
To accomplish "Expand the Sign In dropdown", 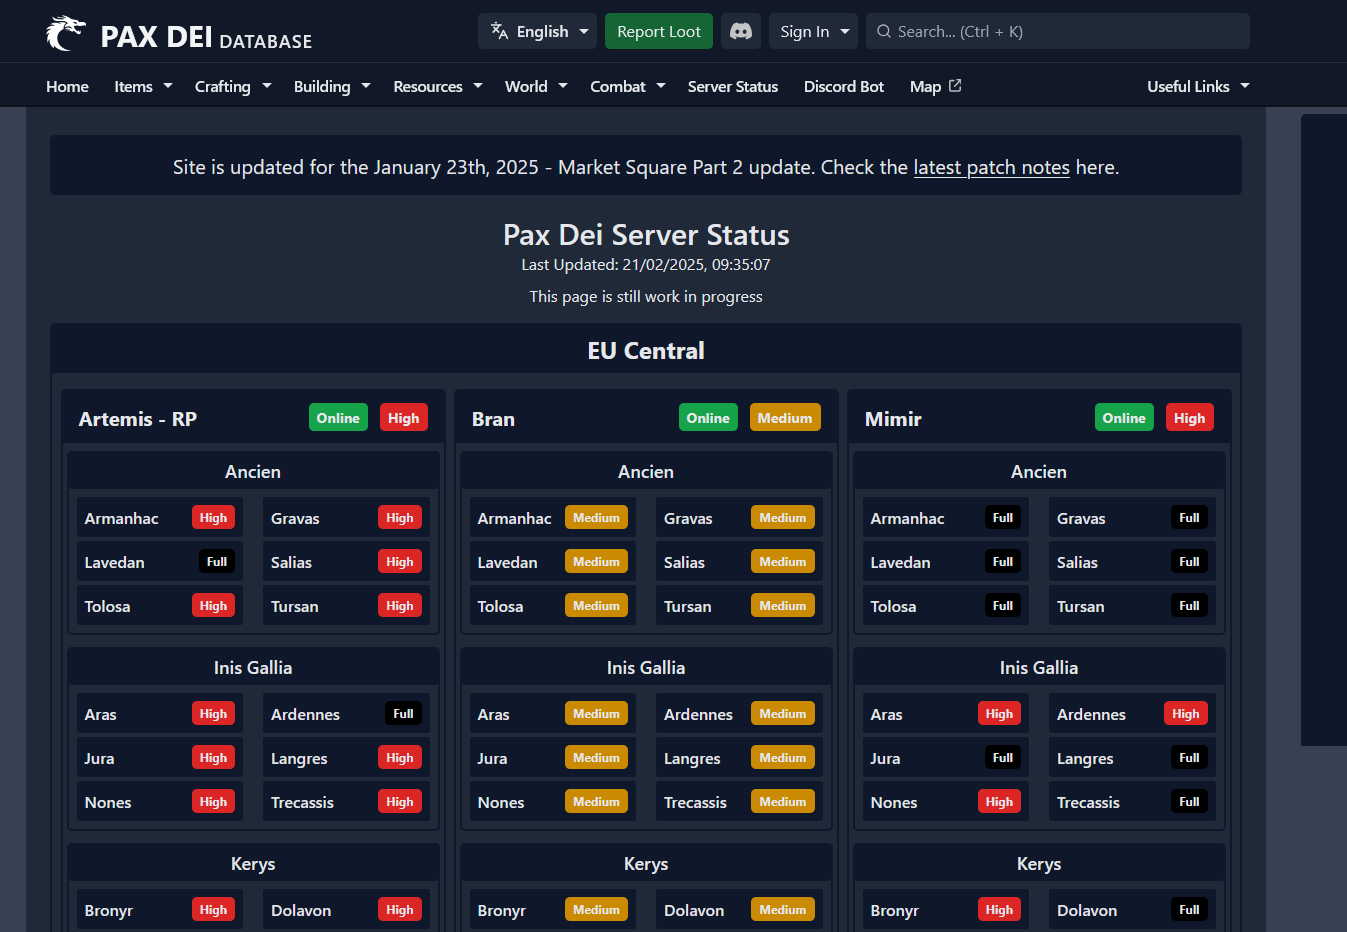I will click(814, 31).
